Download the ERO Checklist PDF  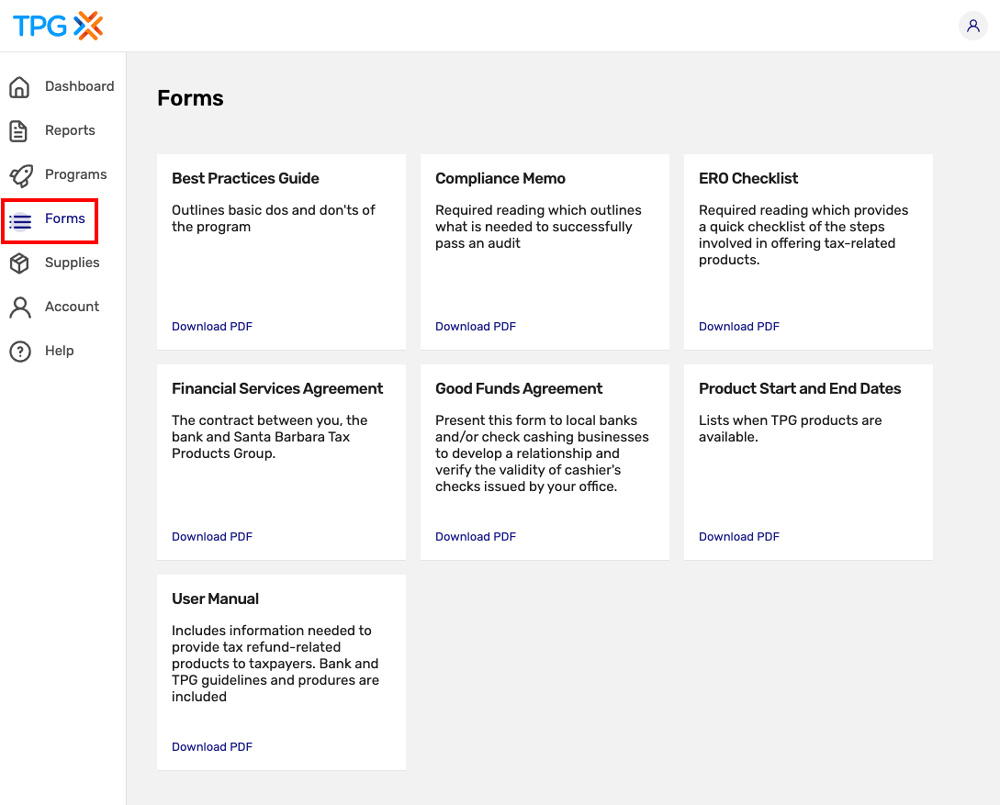[x=739, y=326]
